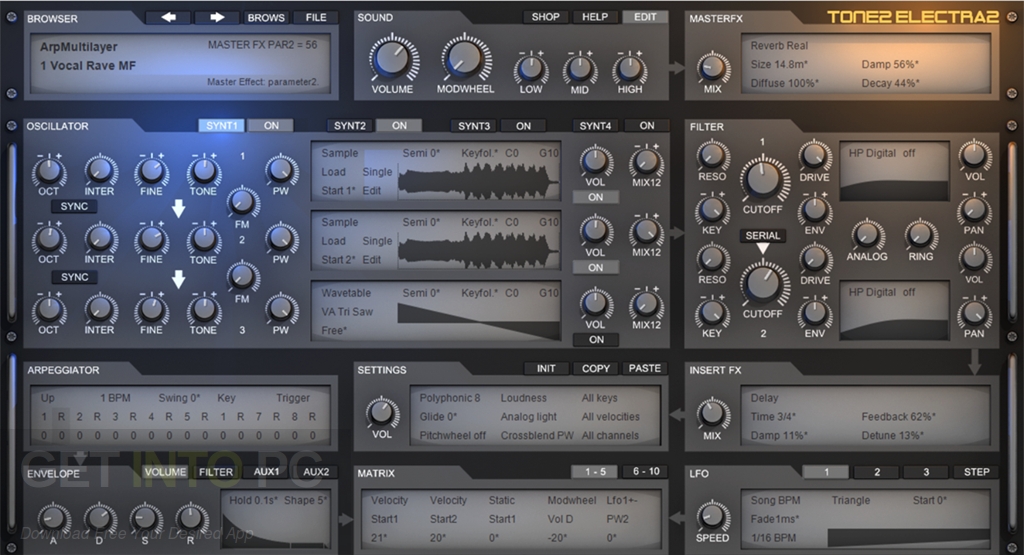Toggle SYNC between oscillator 2 and 3
1024x555 pixels.
[74, 277]
